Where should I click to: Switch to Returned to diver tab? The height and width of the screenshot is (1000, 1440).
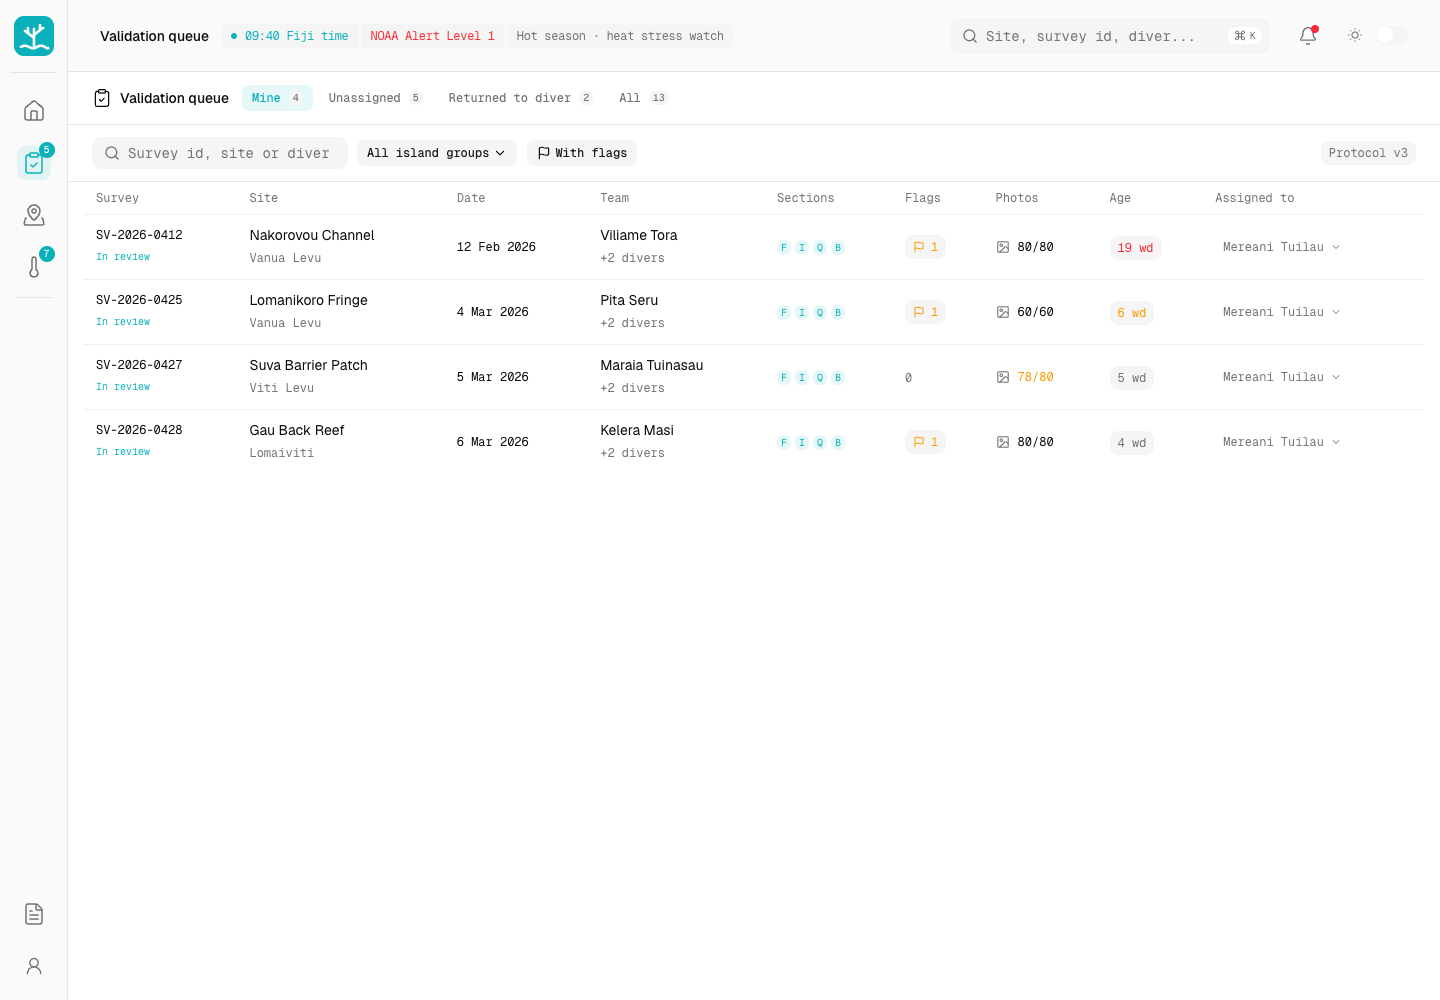point(520,98)
